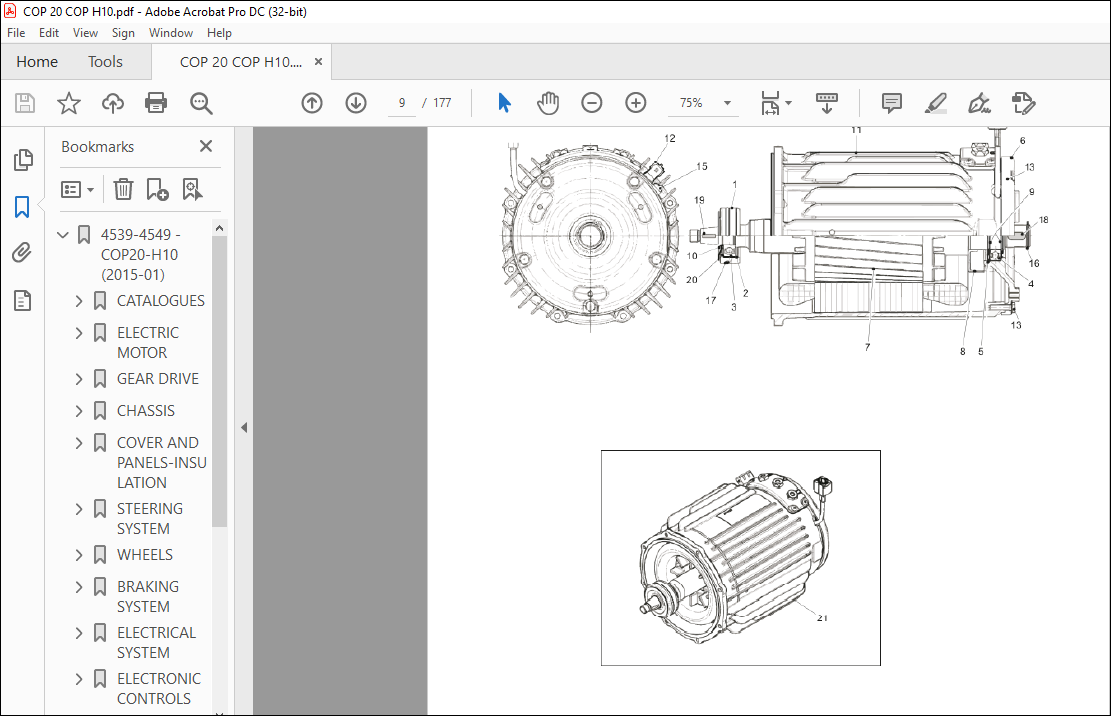Delete the selected bookmark with trash icon
The height and width of the screenshot is (716, 1111).
pyautogui.click(x=123, y=190)
